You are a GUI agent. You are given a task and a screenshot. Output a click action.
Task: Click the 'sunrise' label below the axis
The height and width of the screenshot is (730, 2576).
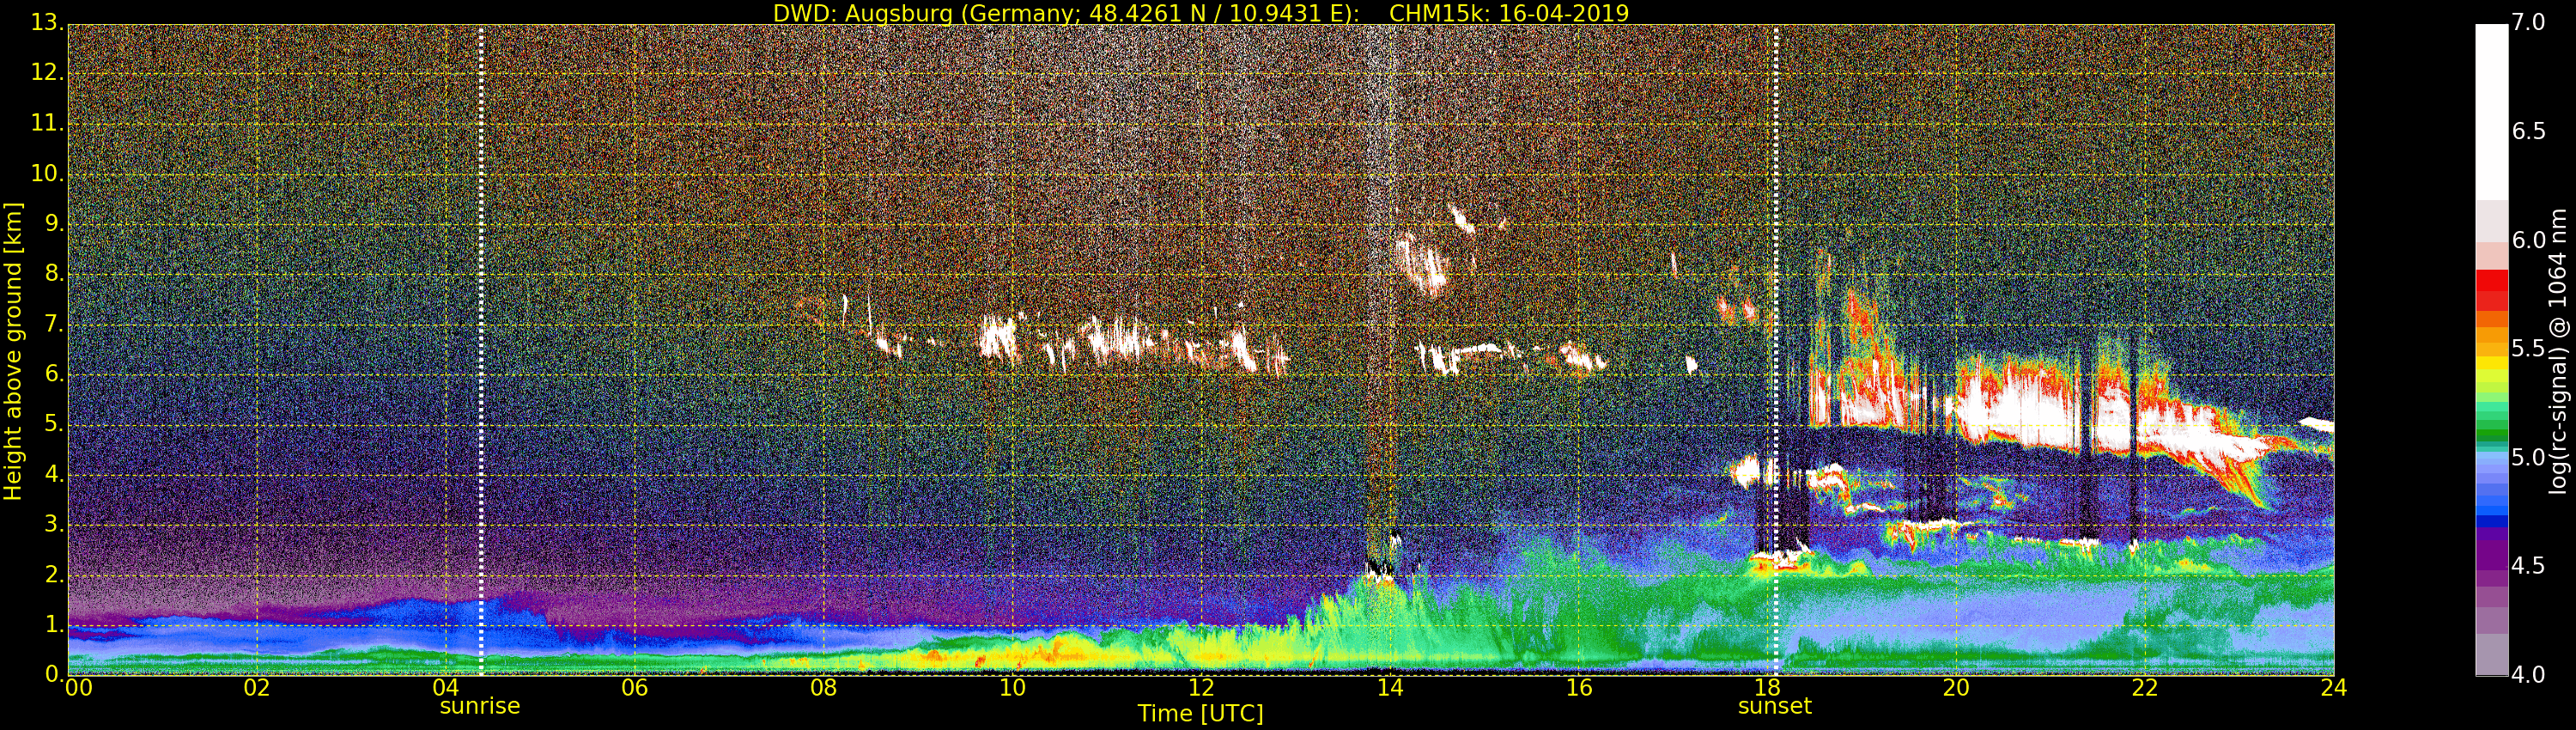click(480, 706)
